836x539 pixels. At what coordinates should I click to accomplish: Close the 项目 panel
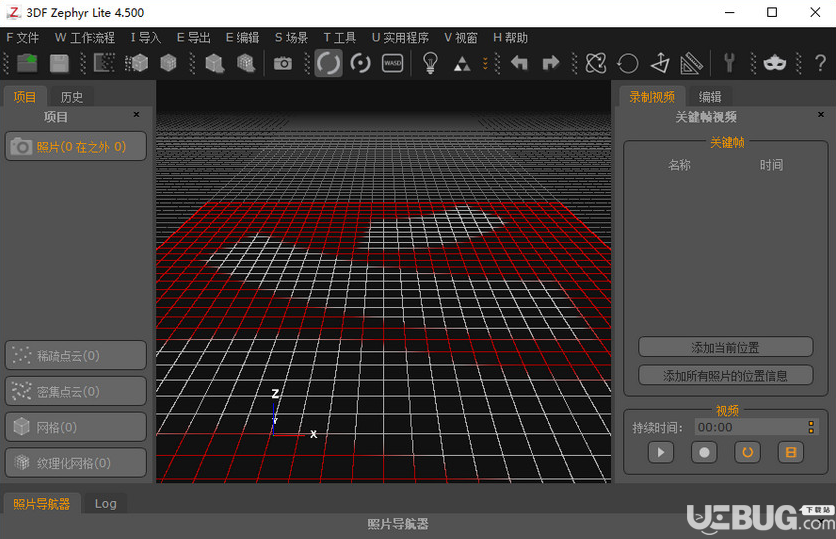pos(136,115)
